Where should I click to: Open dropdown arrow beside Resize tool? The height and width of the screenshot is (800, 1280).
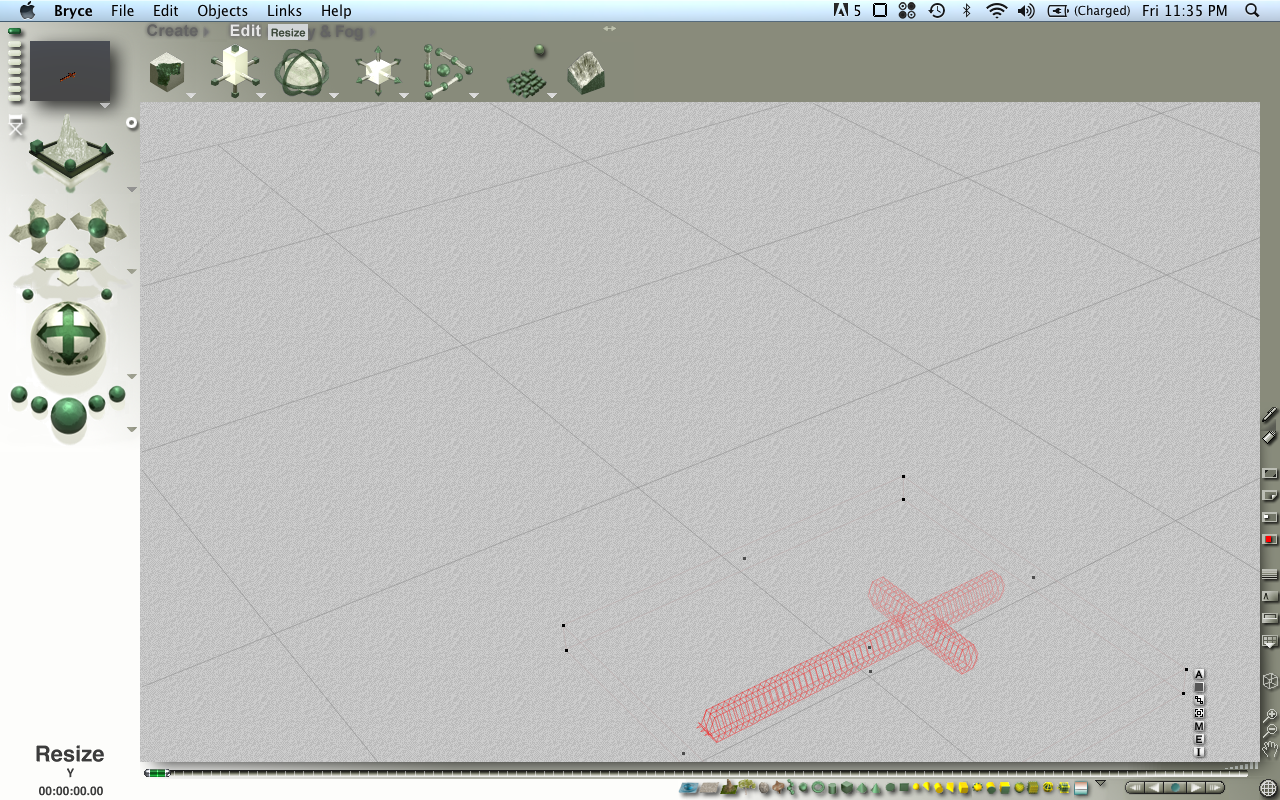(261, 96)
